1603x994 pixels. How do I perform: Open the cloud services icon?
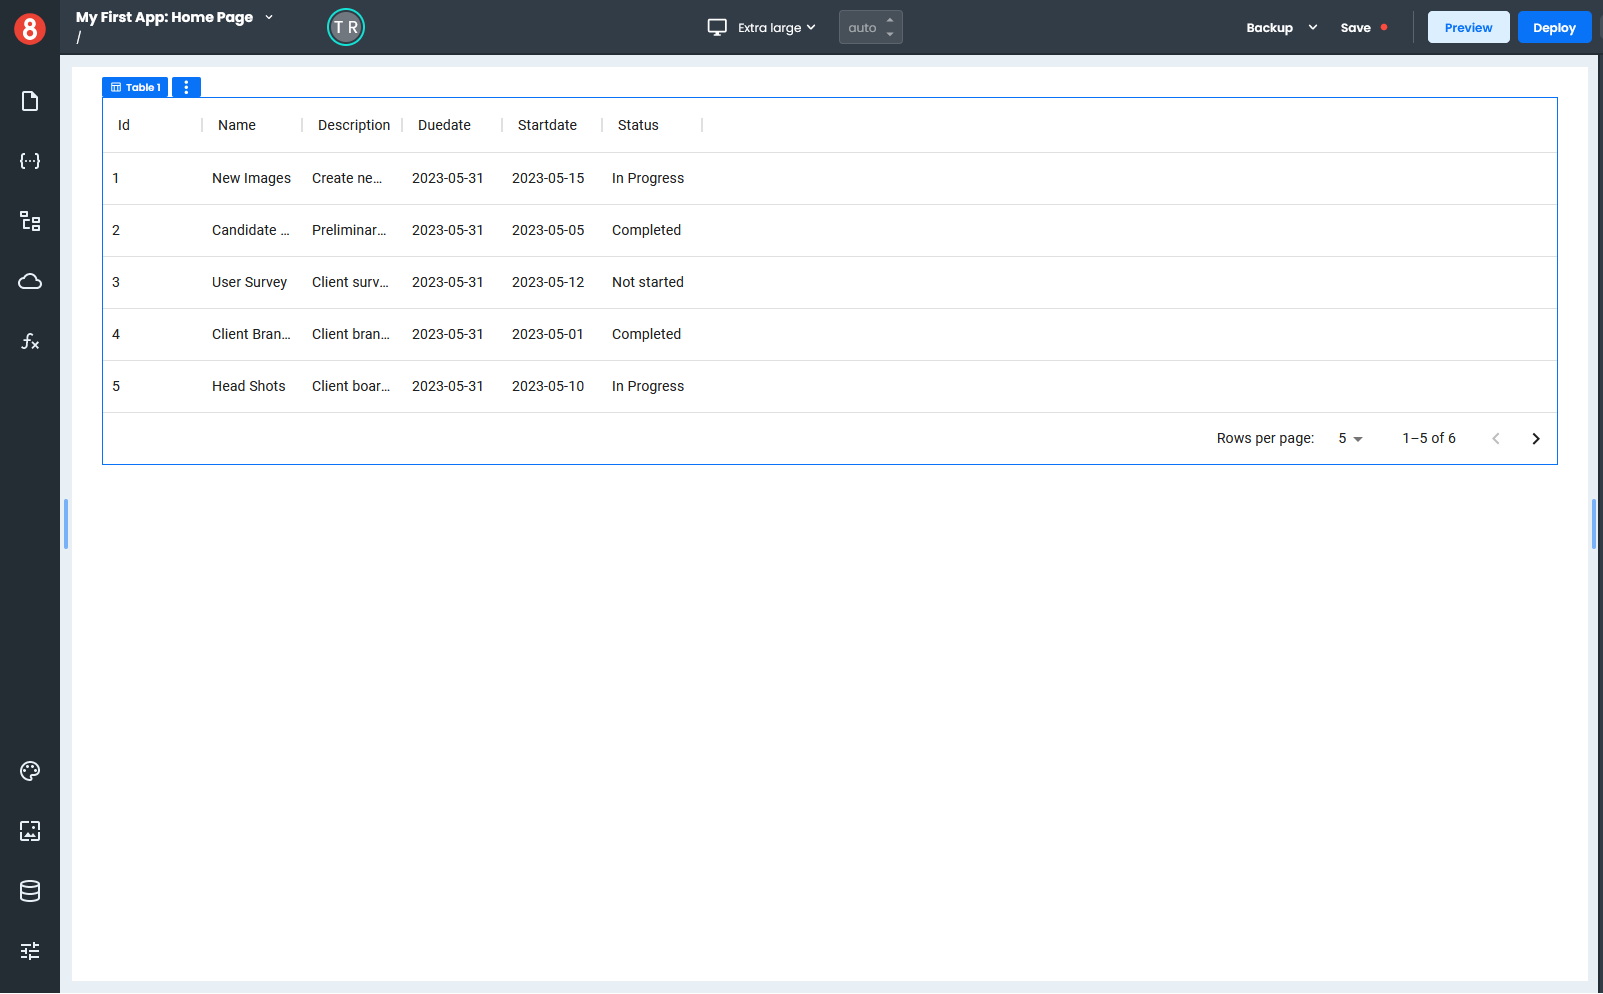pos(30,281)
